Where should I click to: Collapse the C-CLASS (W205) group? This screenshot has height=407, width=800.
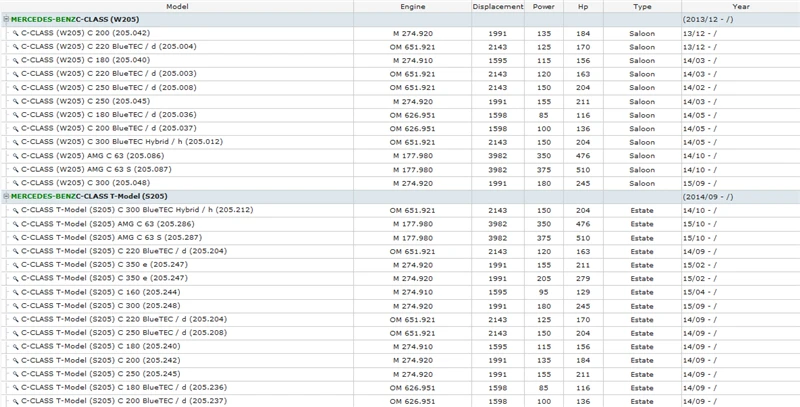(x=6, y=19)
